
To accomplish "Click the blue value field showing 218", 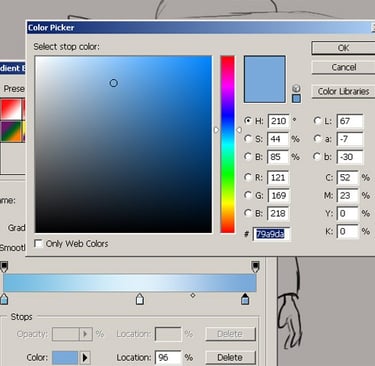I will 278,213.
